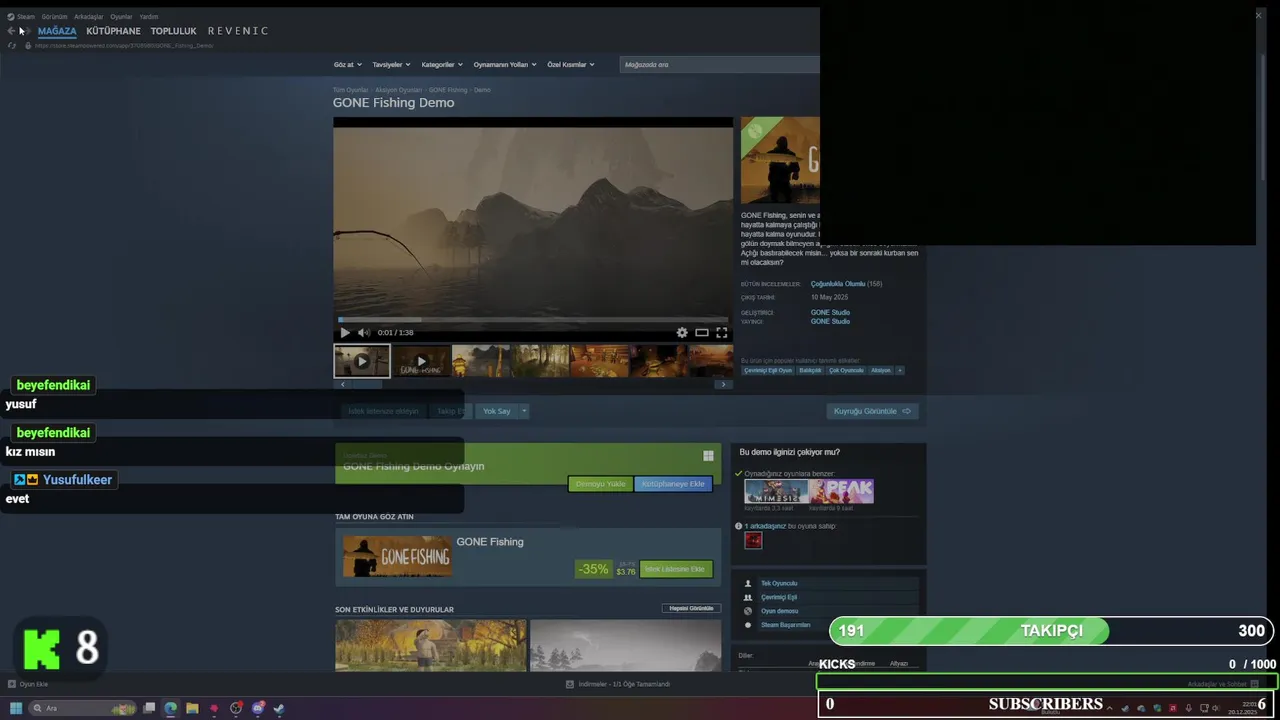This screenshot has width=1280, height=720.
Task: Toggle theater mode on the video
Action: pos(702,332)
